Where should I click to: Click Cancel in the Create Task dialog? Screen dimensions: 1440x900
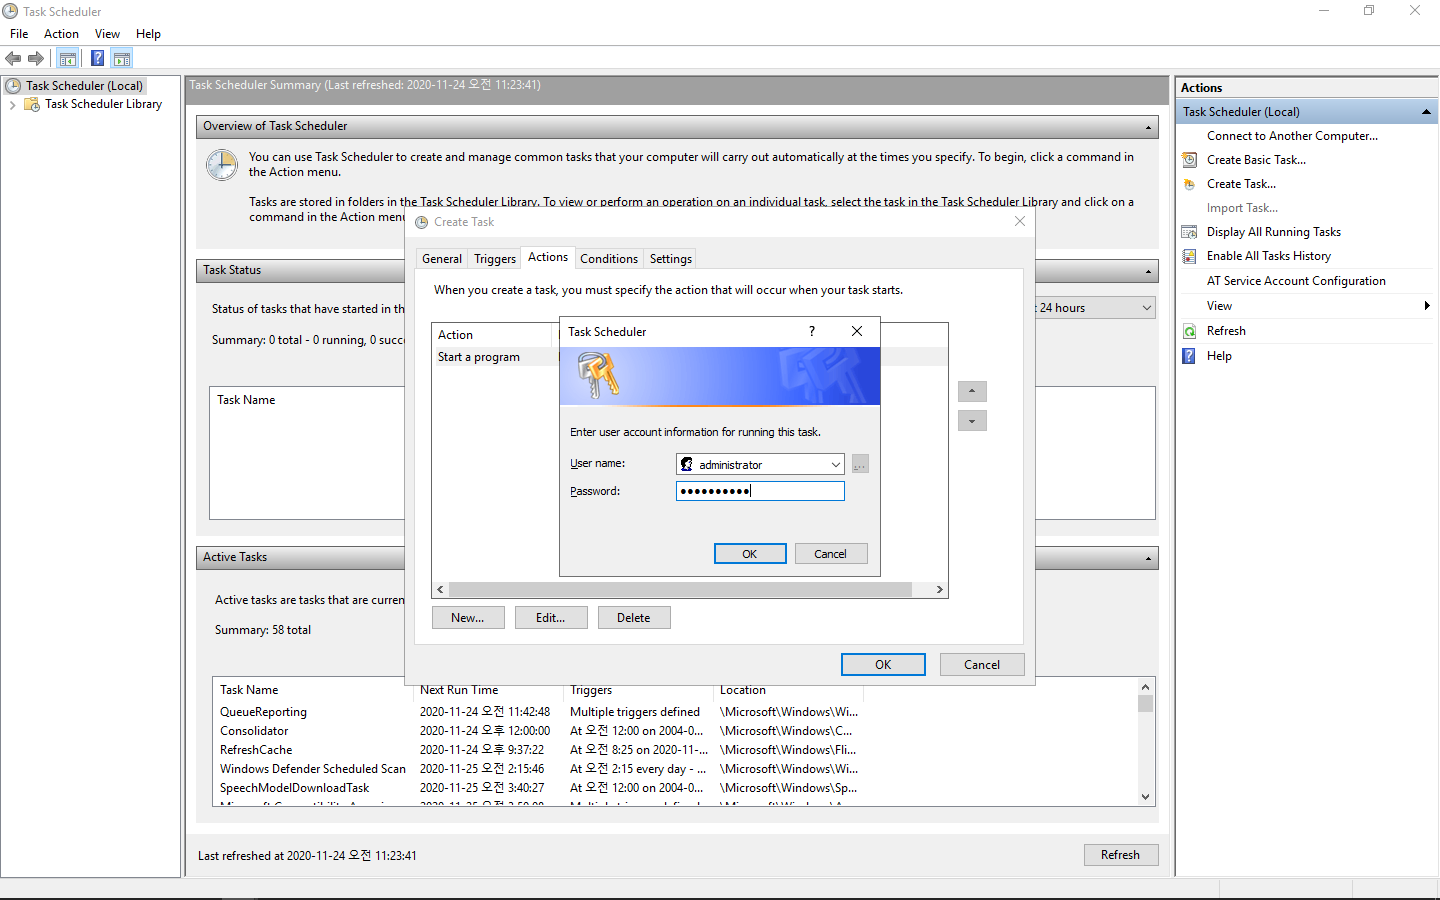[x=982, y=665]
